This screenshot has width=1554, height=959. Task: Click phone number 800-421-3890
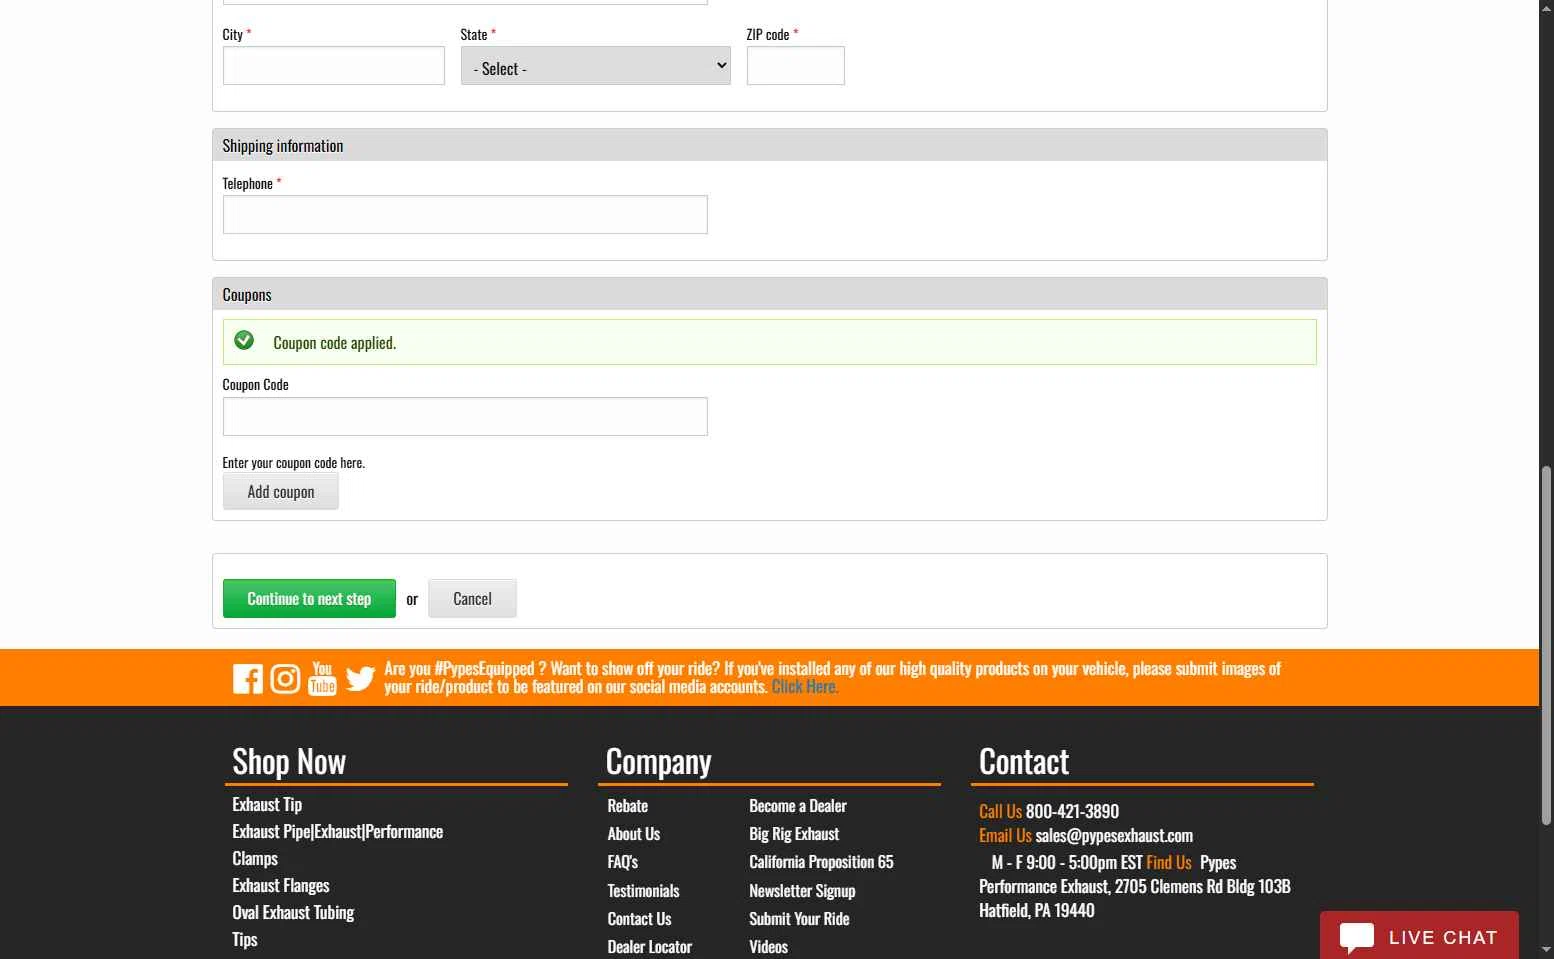point(1072,811)
